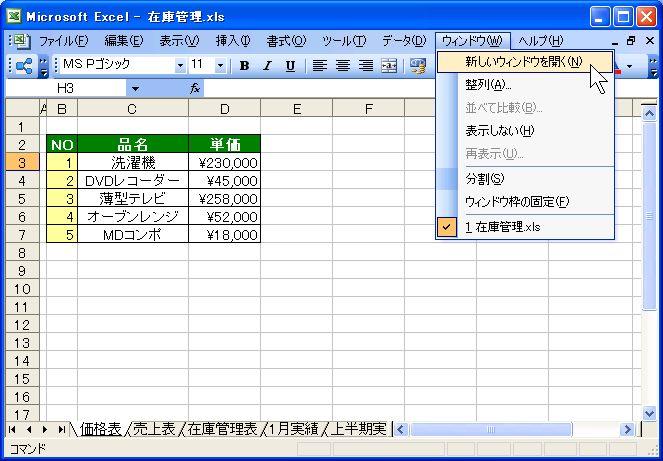This screenshot has width=663, height=461.
Task: Select cell containing ¥230,000
Action: (x=224, y=162)
